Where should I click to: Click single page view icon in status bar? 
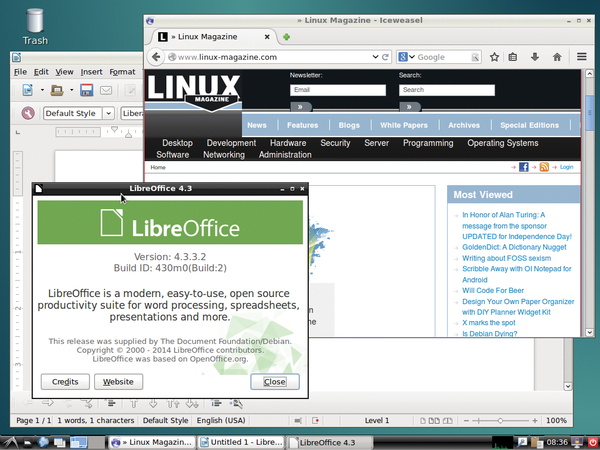[x=423, y=421]
